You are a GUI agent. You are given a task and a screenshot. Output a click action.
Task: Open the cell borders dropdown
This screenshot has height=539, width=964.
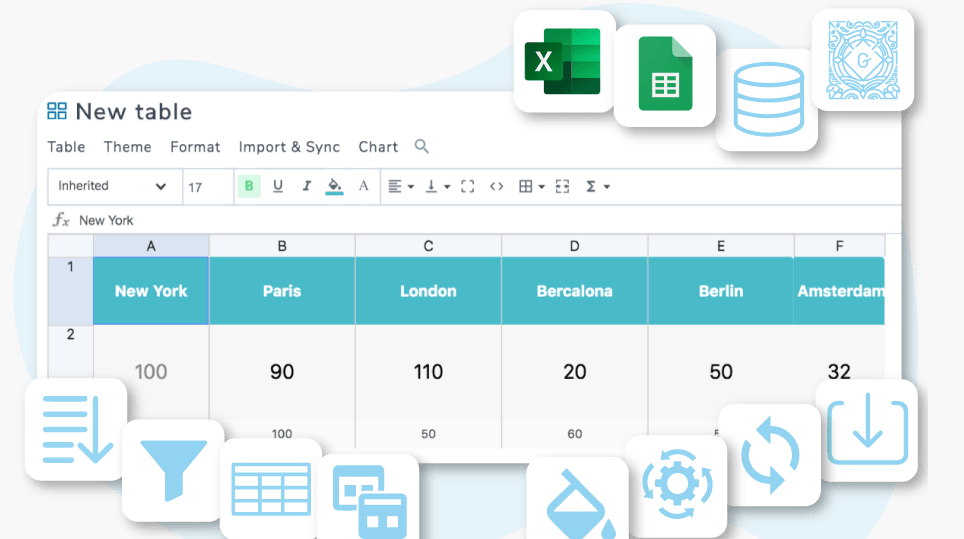point(532,186)
